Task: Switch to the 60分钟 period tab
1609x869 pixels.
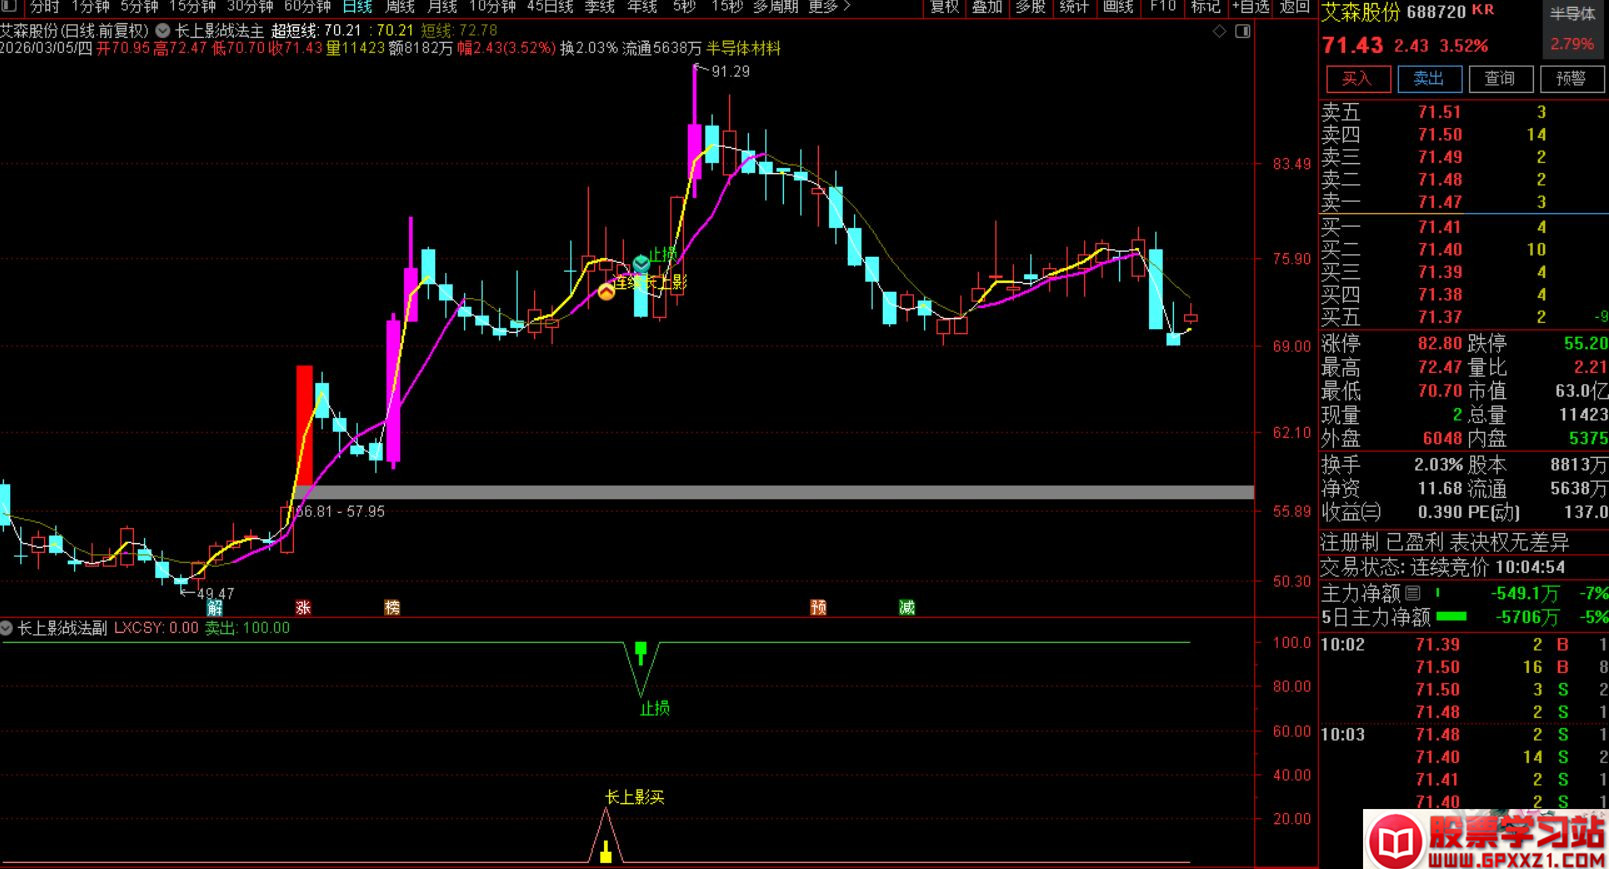Action: (x=307, y=7)
